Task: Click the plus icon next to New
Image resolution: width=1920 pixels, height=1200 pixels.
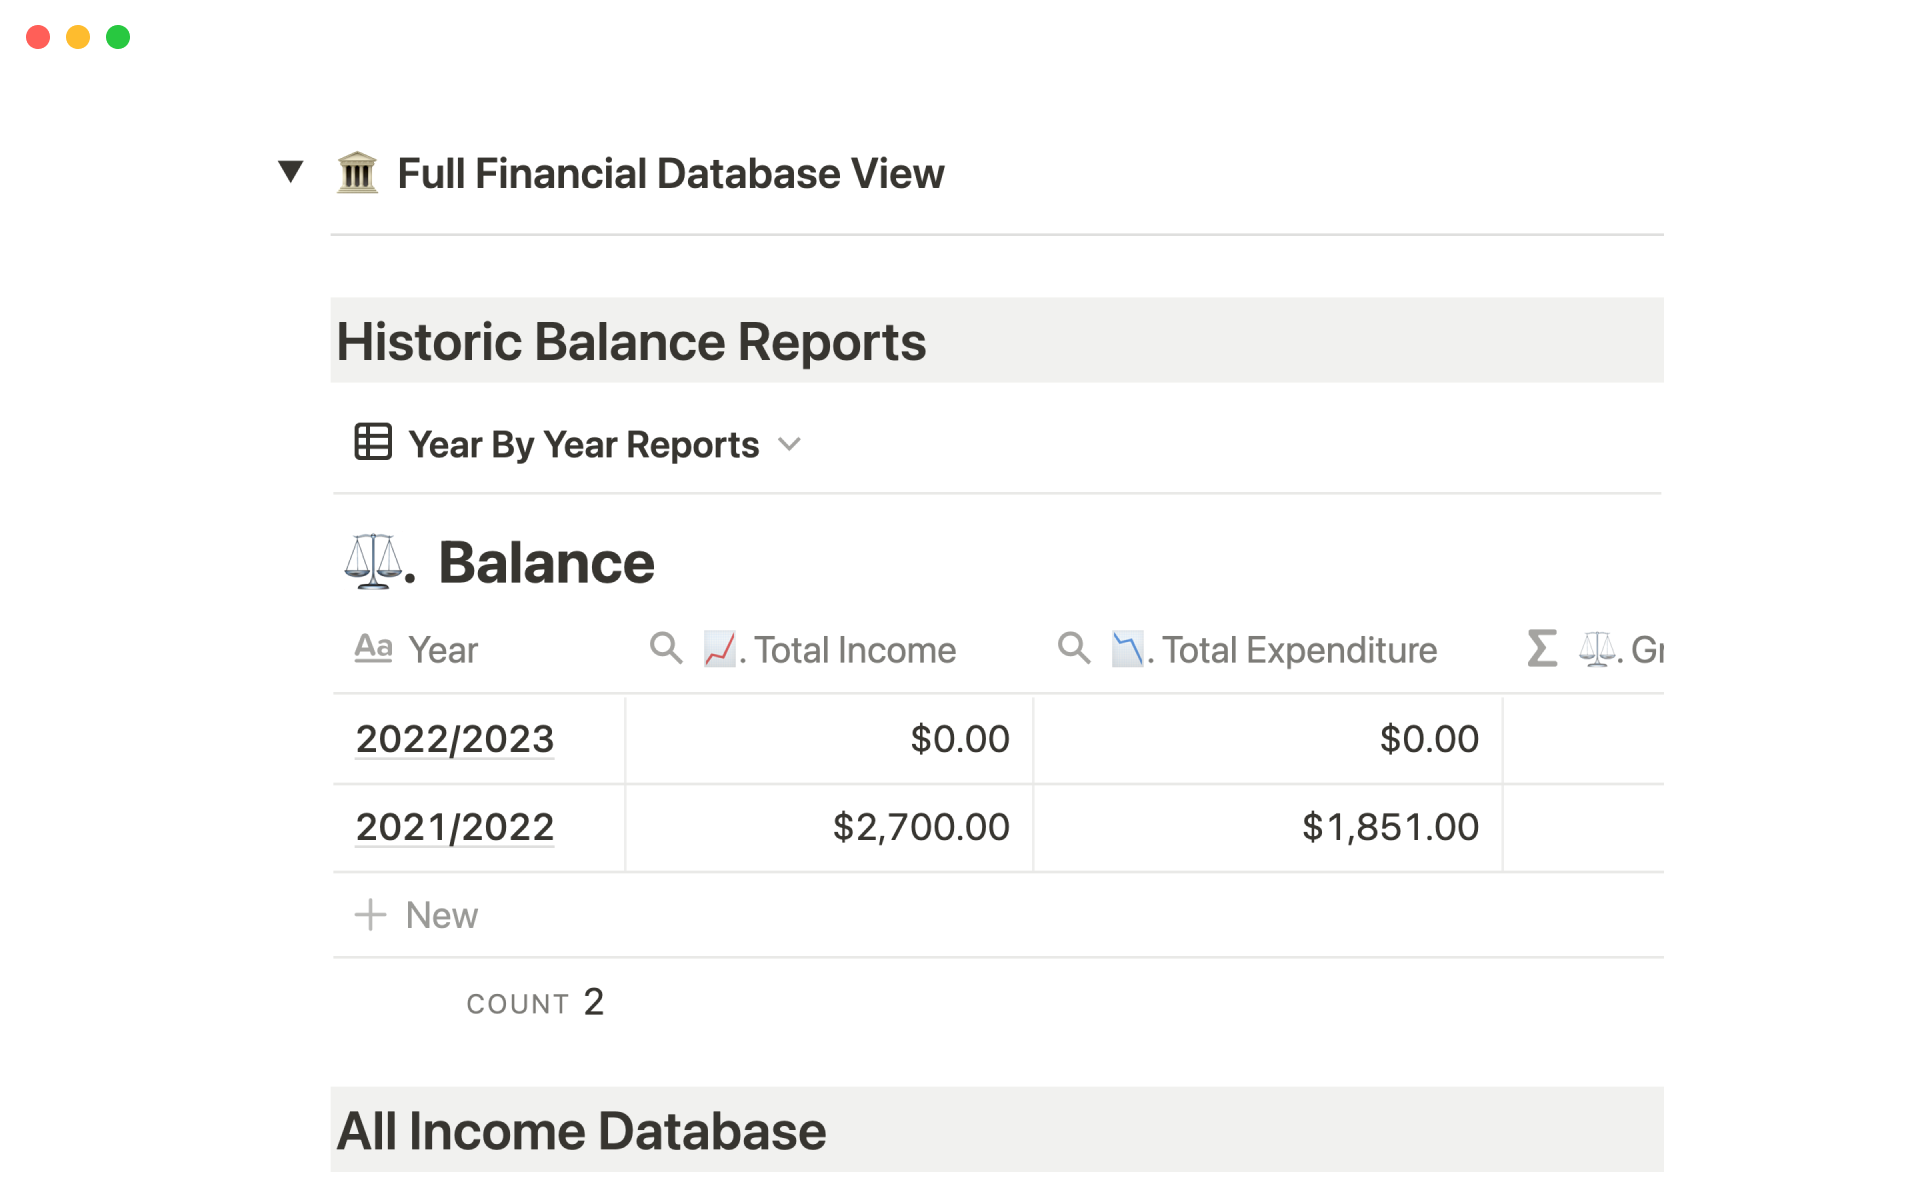Action: [370, 915]
